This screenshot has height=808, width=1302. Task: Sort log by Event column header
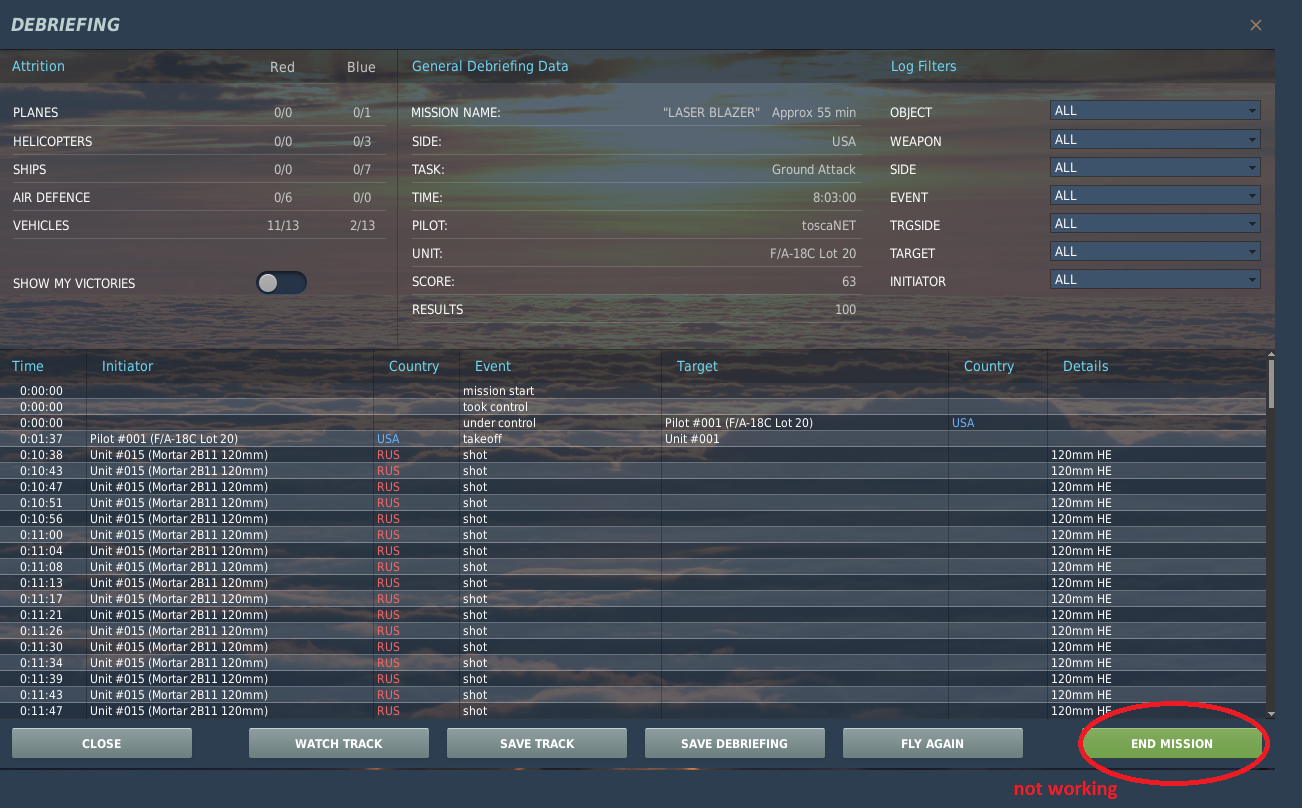(493, 366)
